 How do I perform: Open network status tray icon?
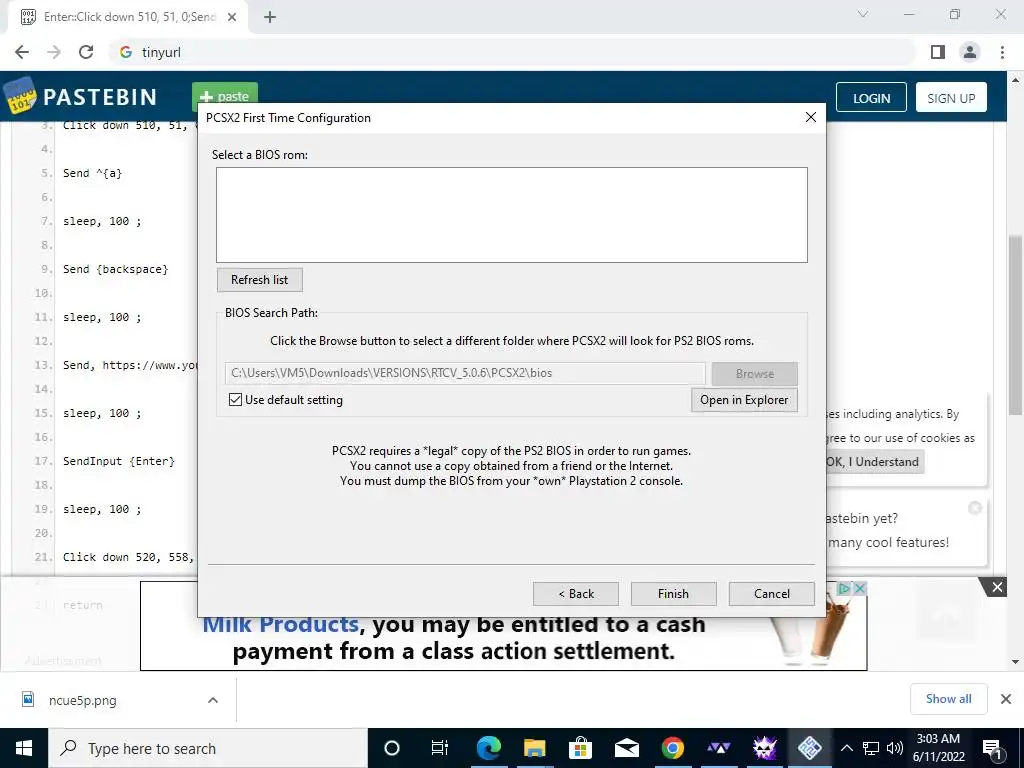click(871, 748)
